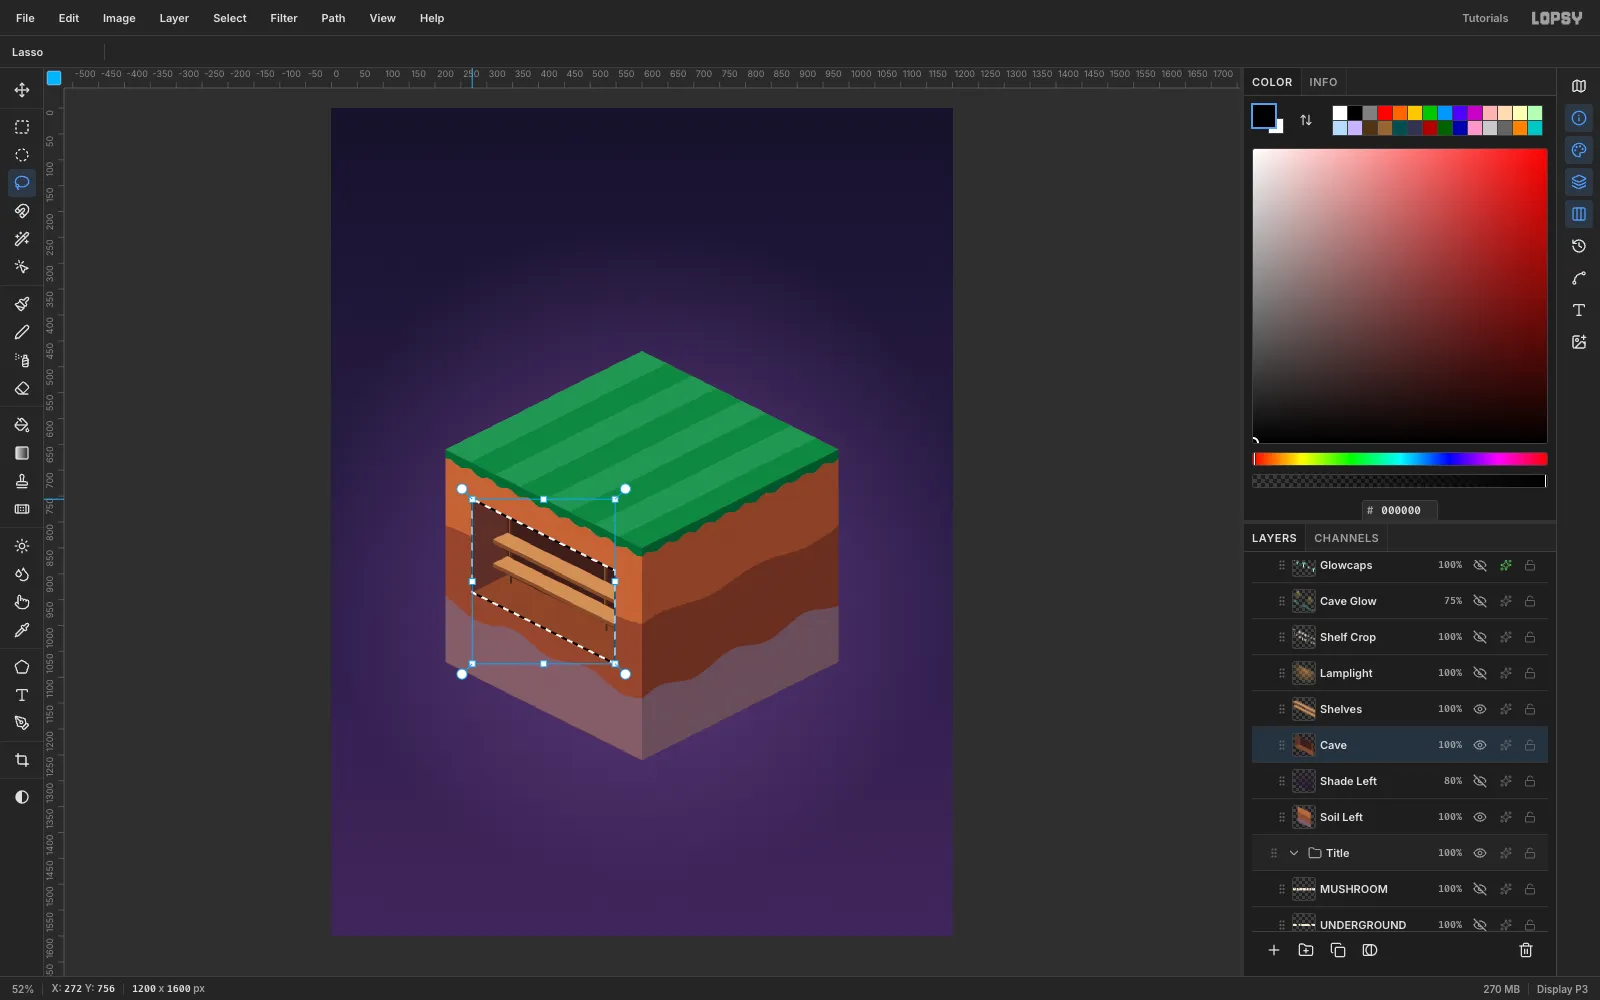Select the Clone Stamp tool

click(x=22, y=481)
